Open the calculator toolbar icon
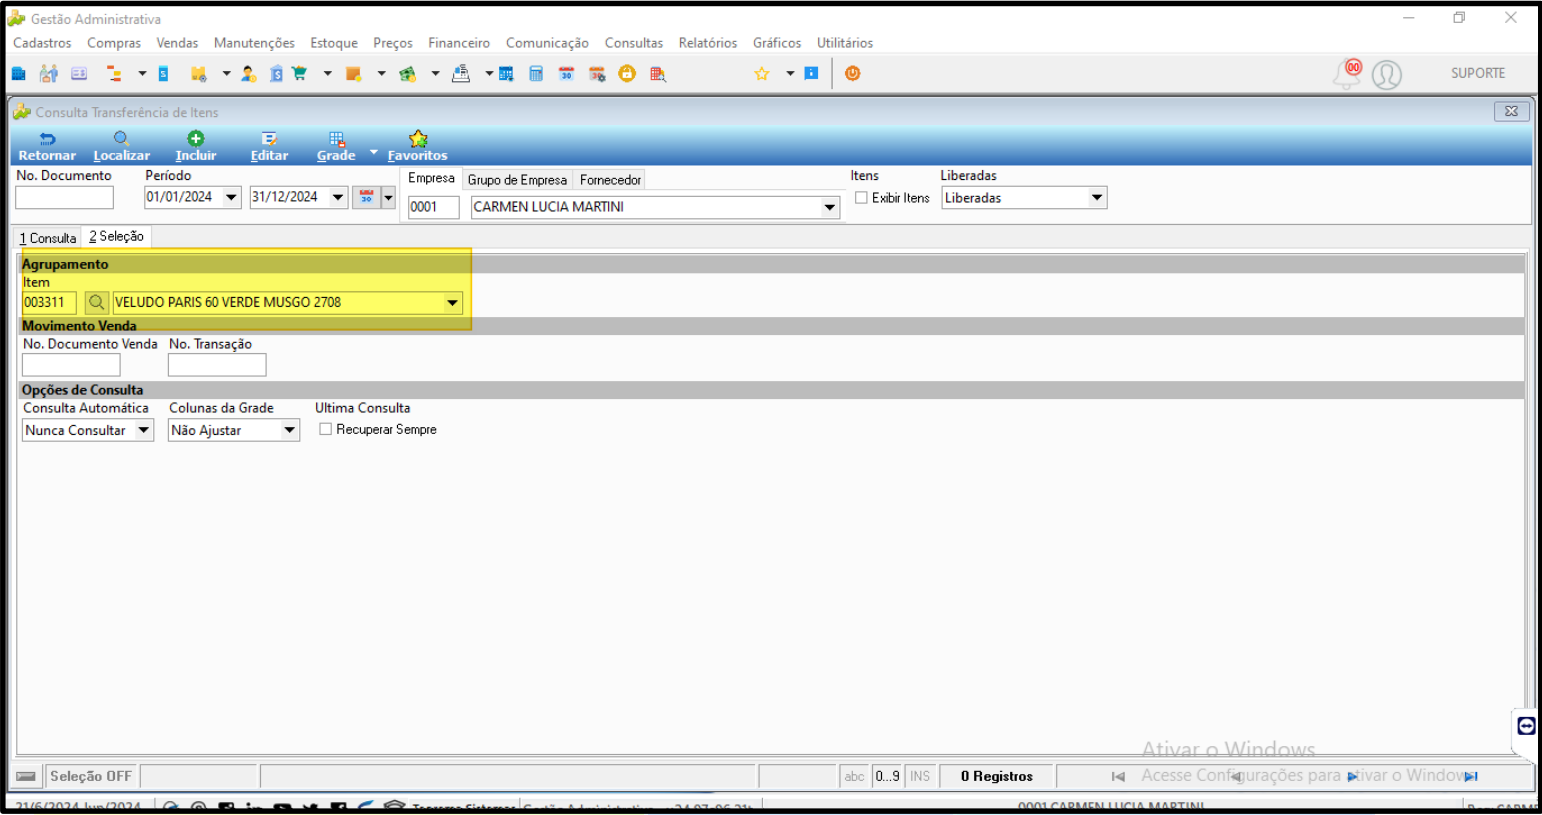This screenshot has width=1542, height=815. 536,74
